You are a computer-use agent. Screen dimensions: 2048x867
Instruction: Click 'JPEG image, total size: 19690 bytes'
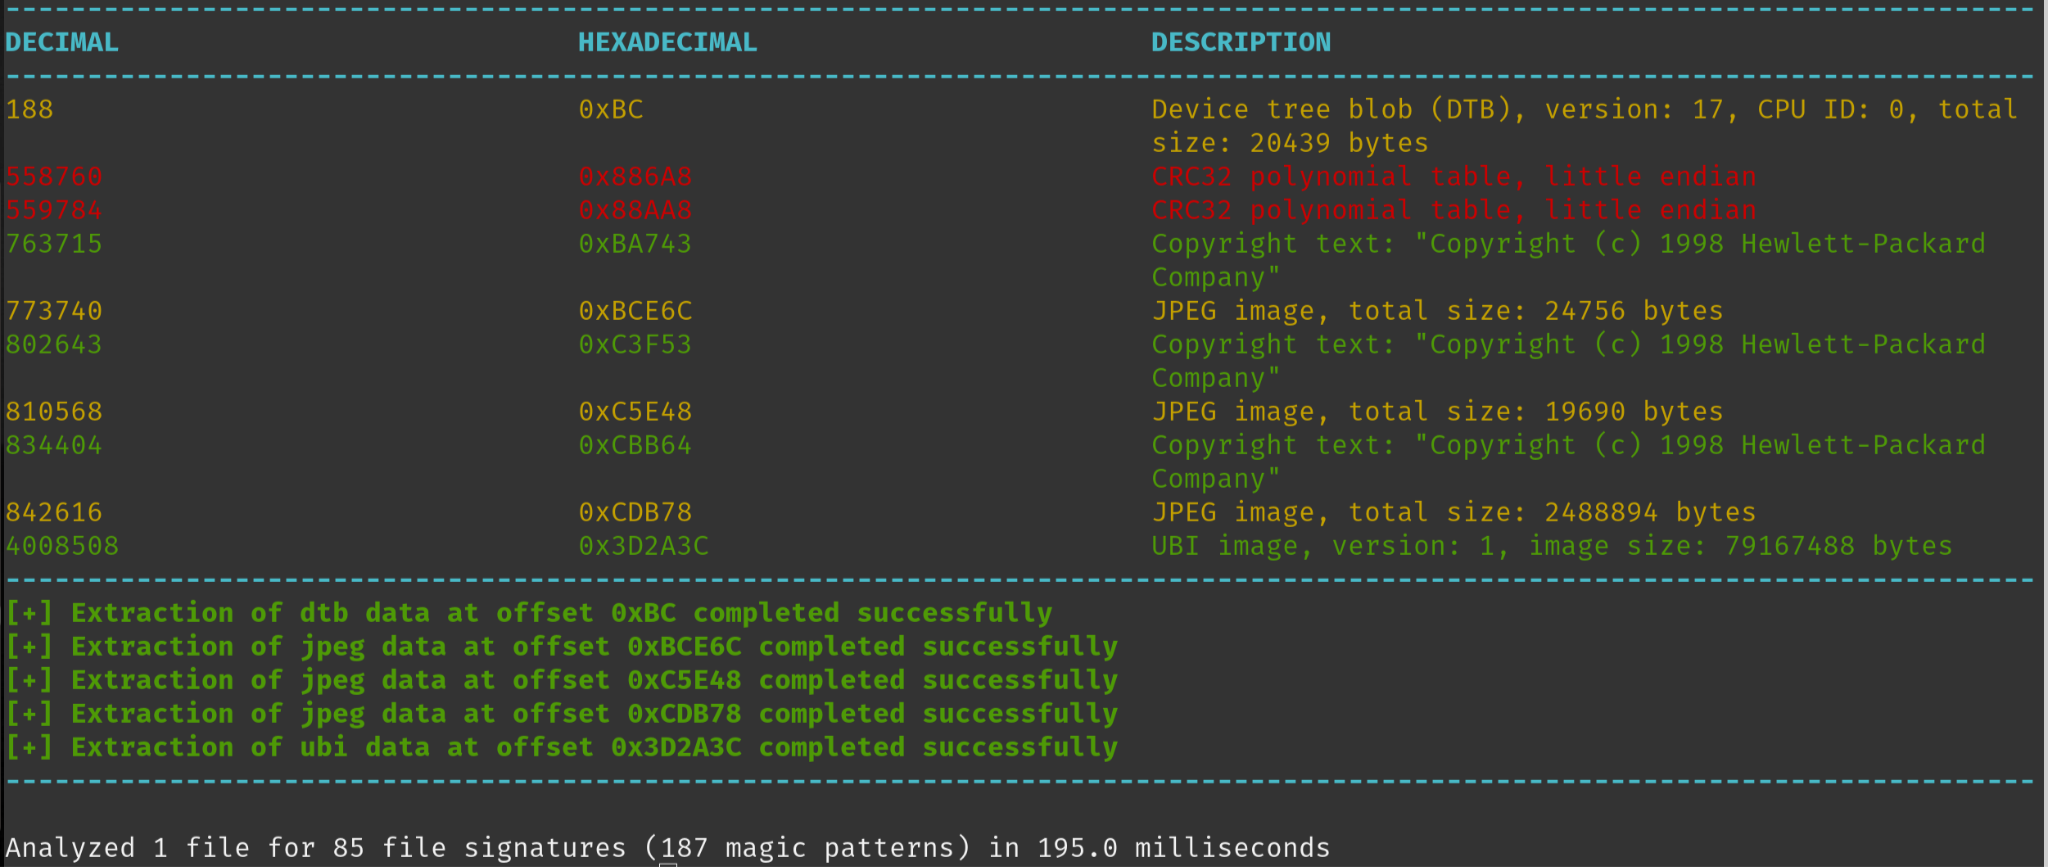(x=1438, y=411)
